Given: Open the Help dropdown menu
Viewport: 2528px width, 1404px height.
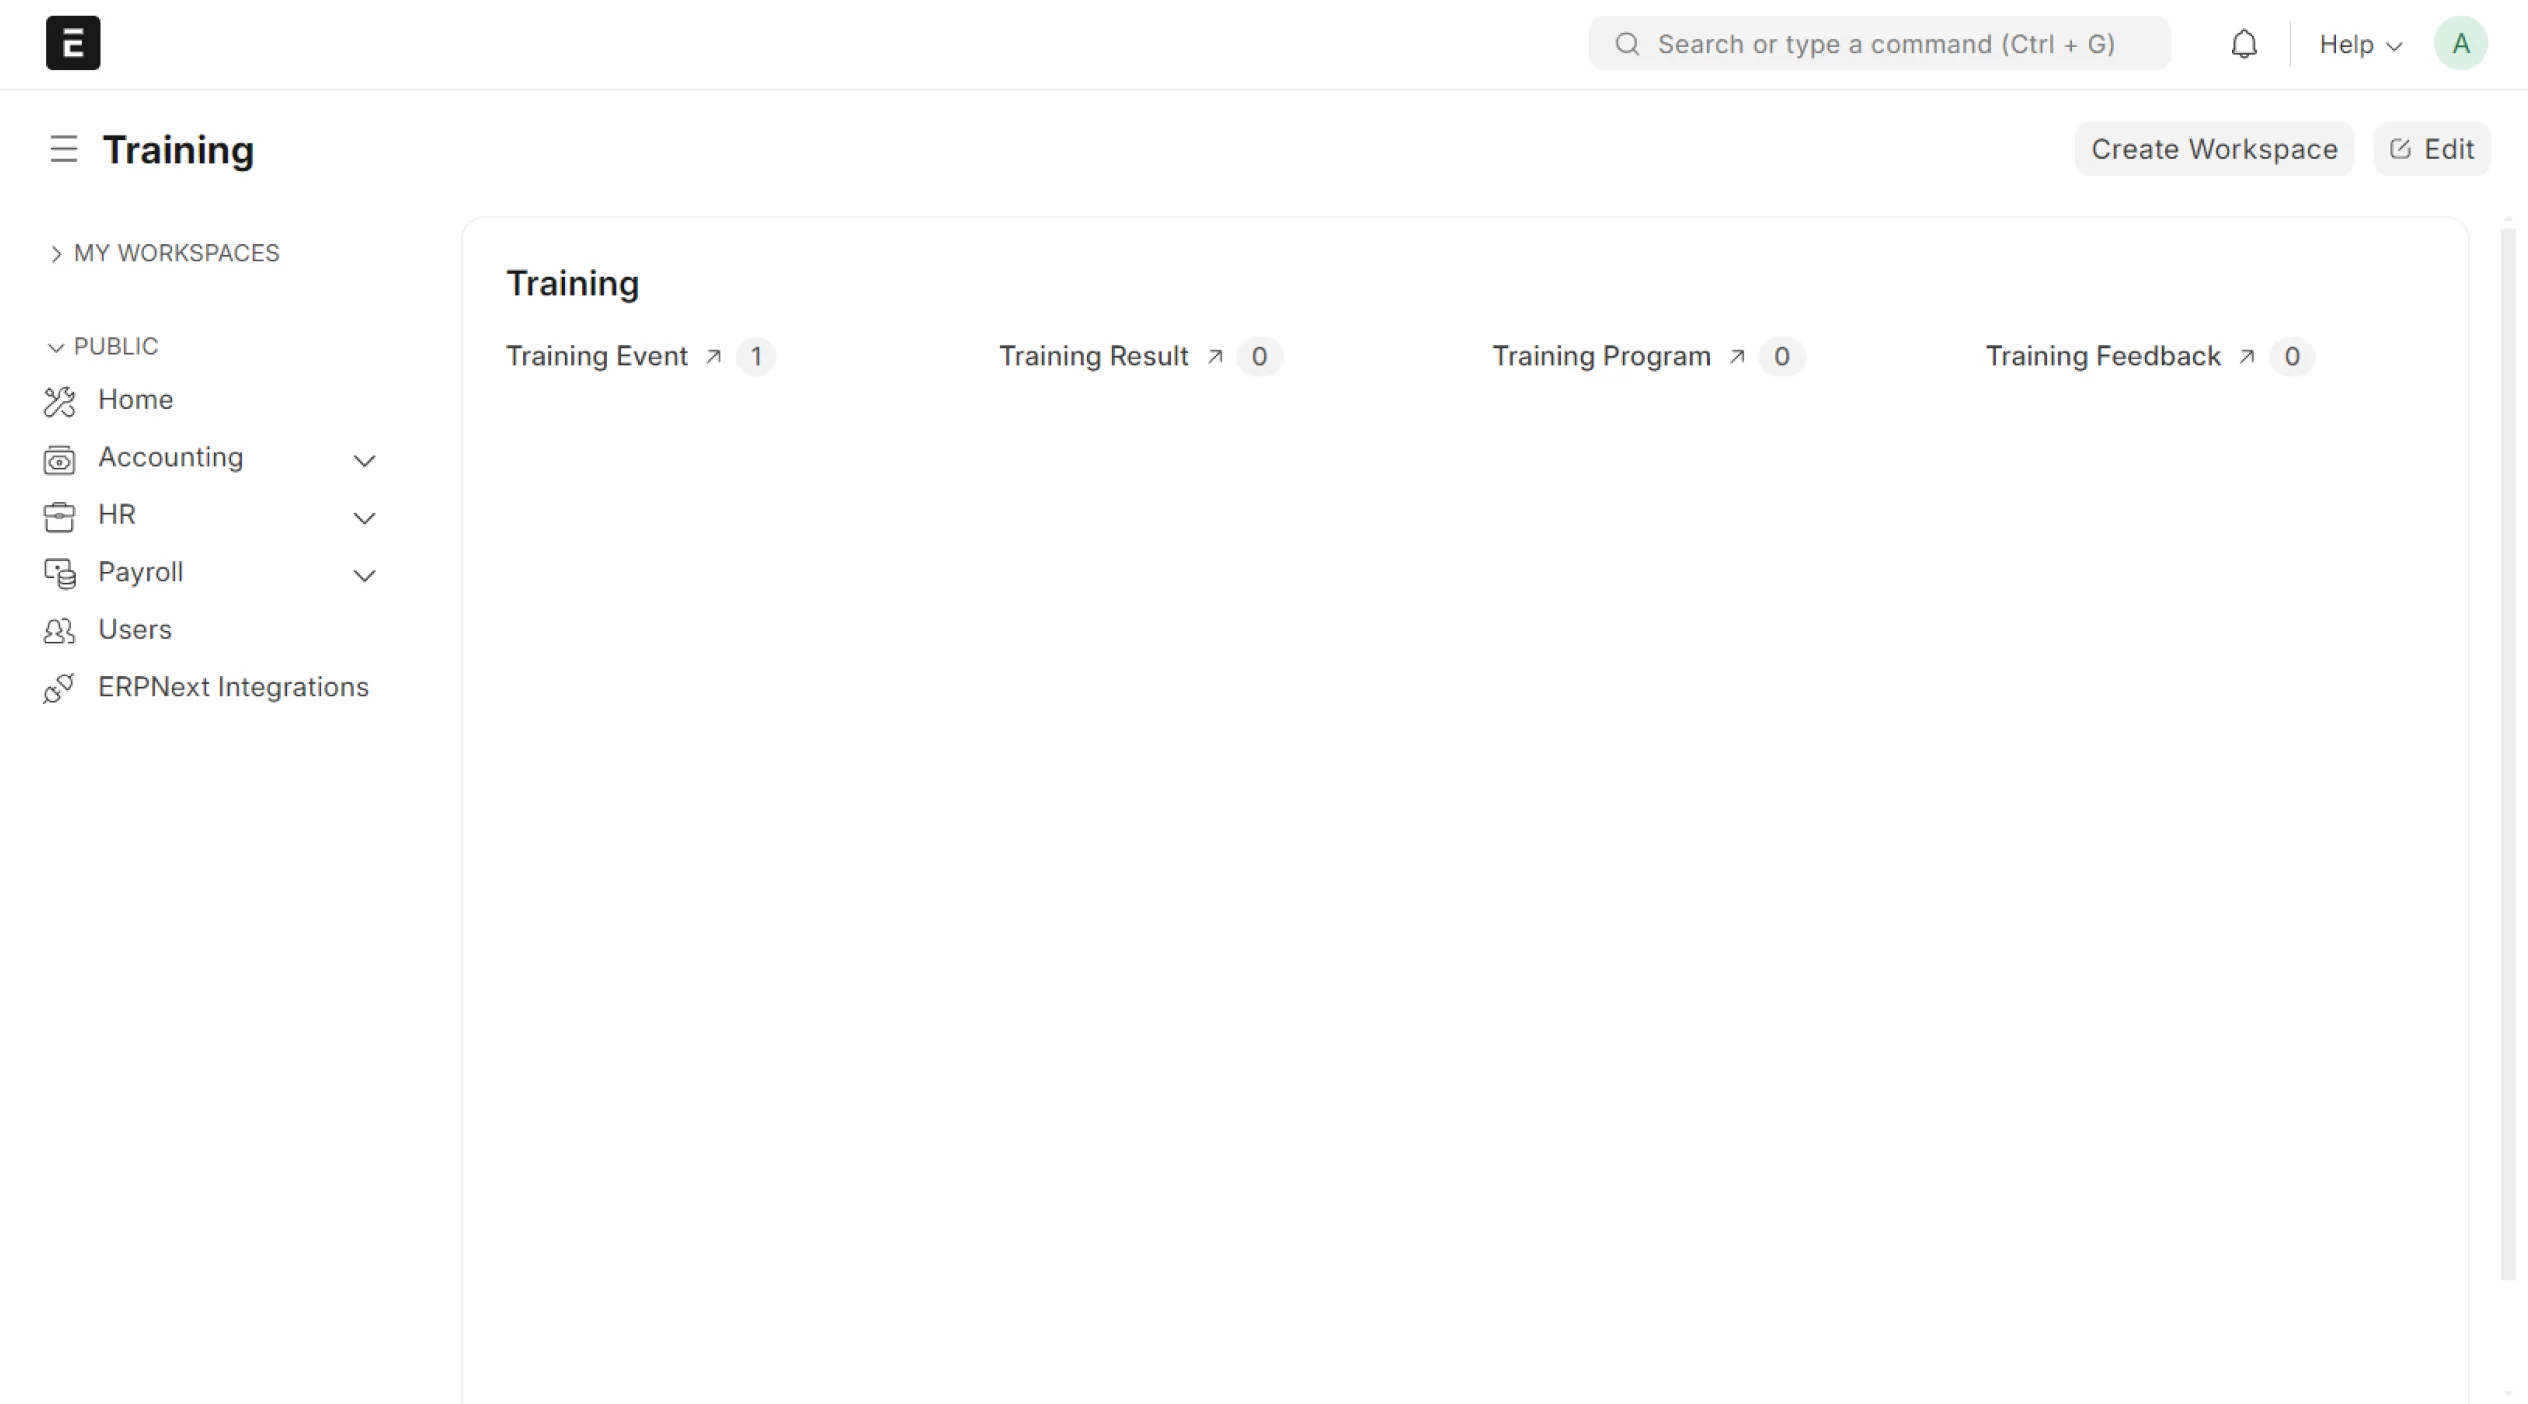Looking at the screenshot, I should (x=2359, y=45).
